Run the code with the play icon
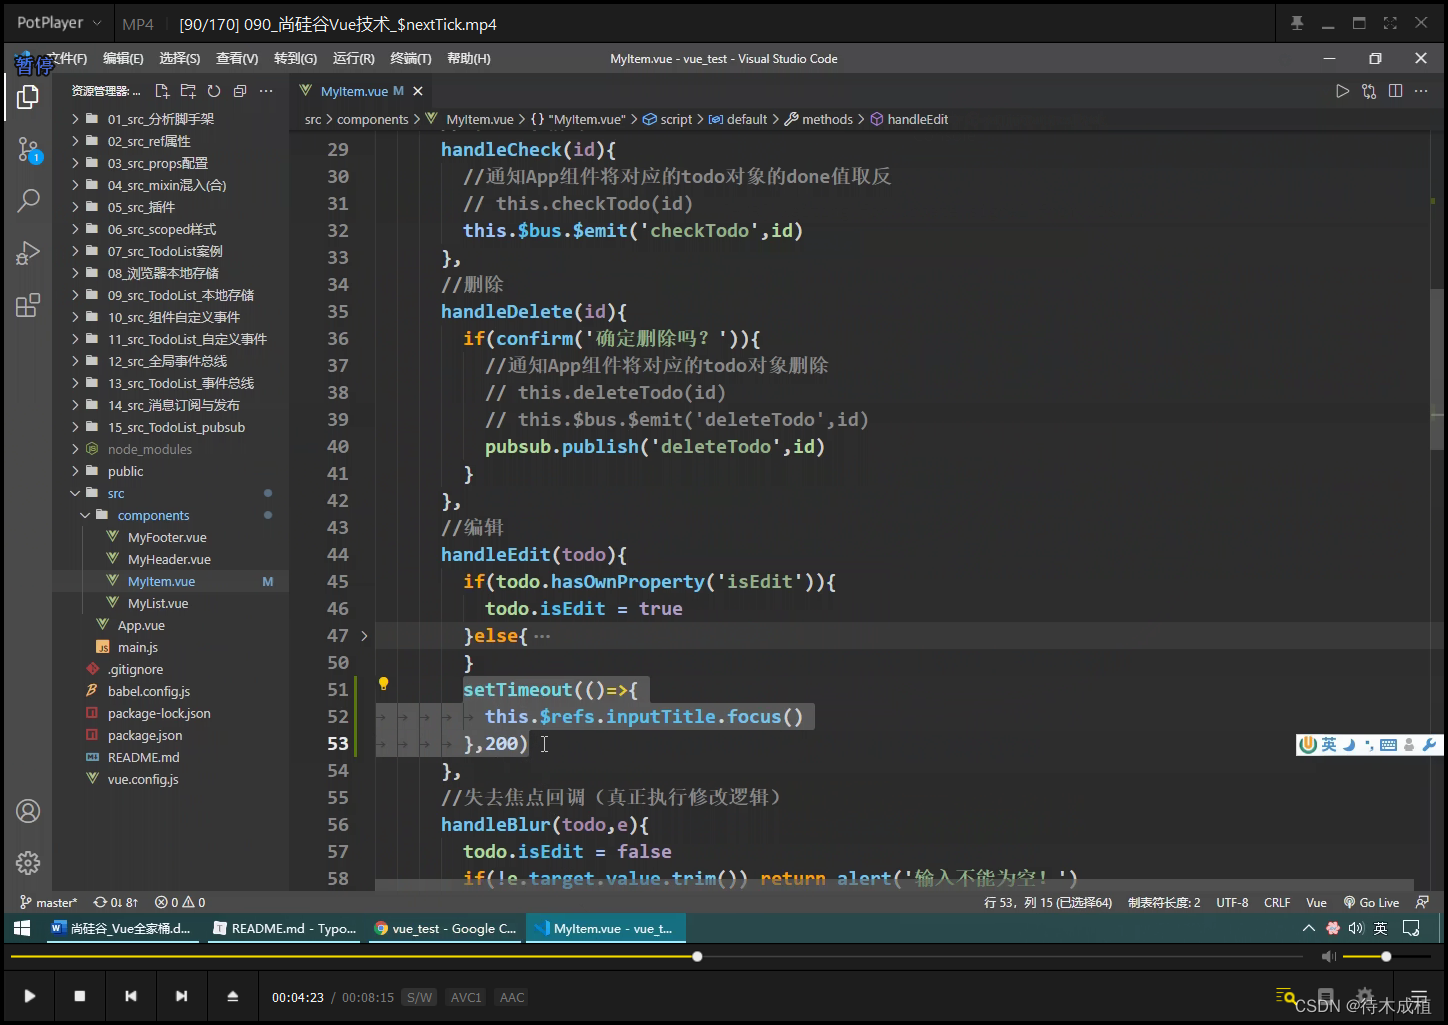 [x=1343, y=91]
